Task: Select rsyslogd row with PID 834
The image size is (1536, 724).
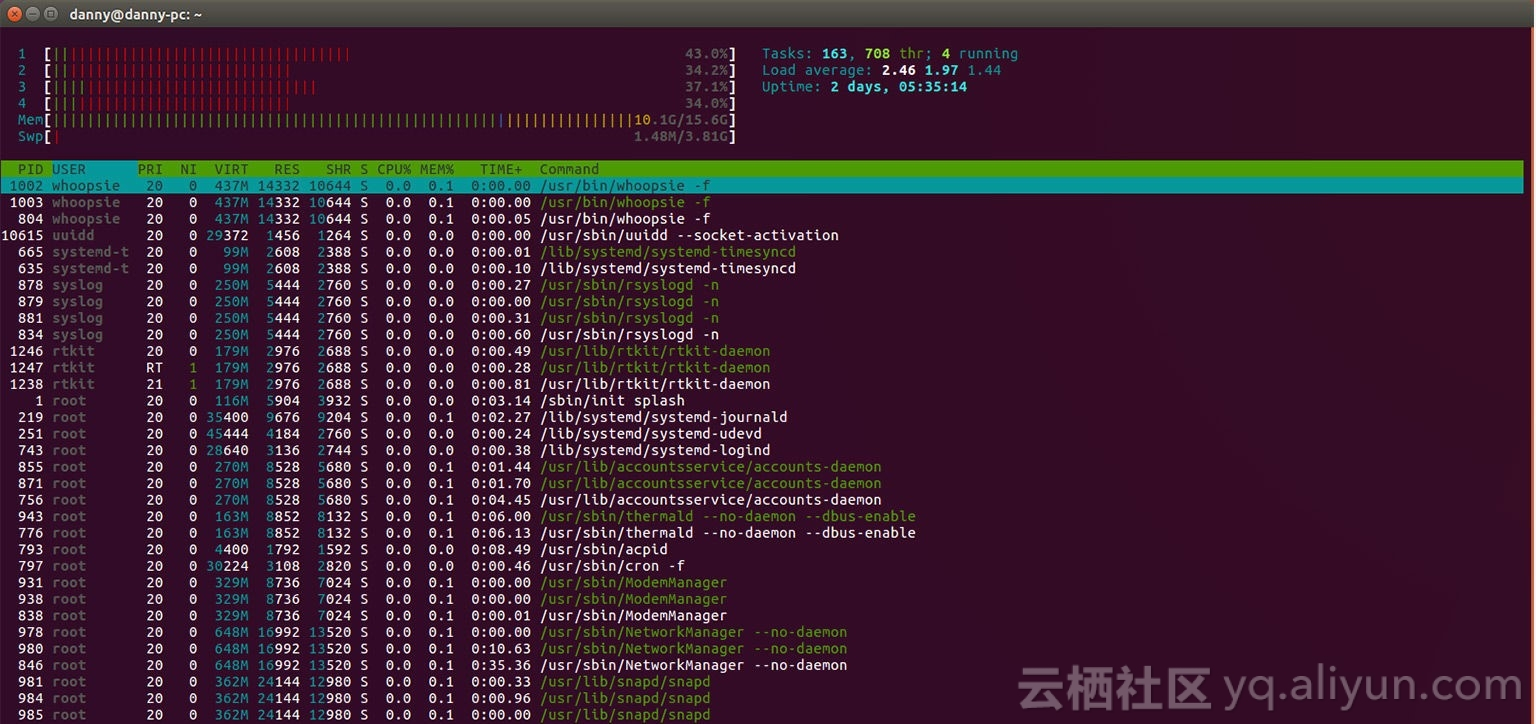Action: pyautogui.click(x=762, y=334)
